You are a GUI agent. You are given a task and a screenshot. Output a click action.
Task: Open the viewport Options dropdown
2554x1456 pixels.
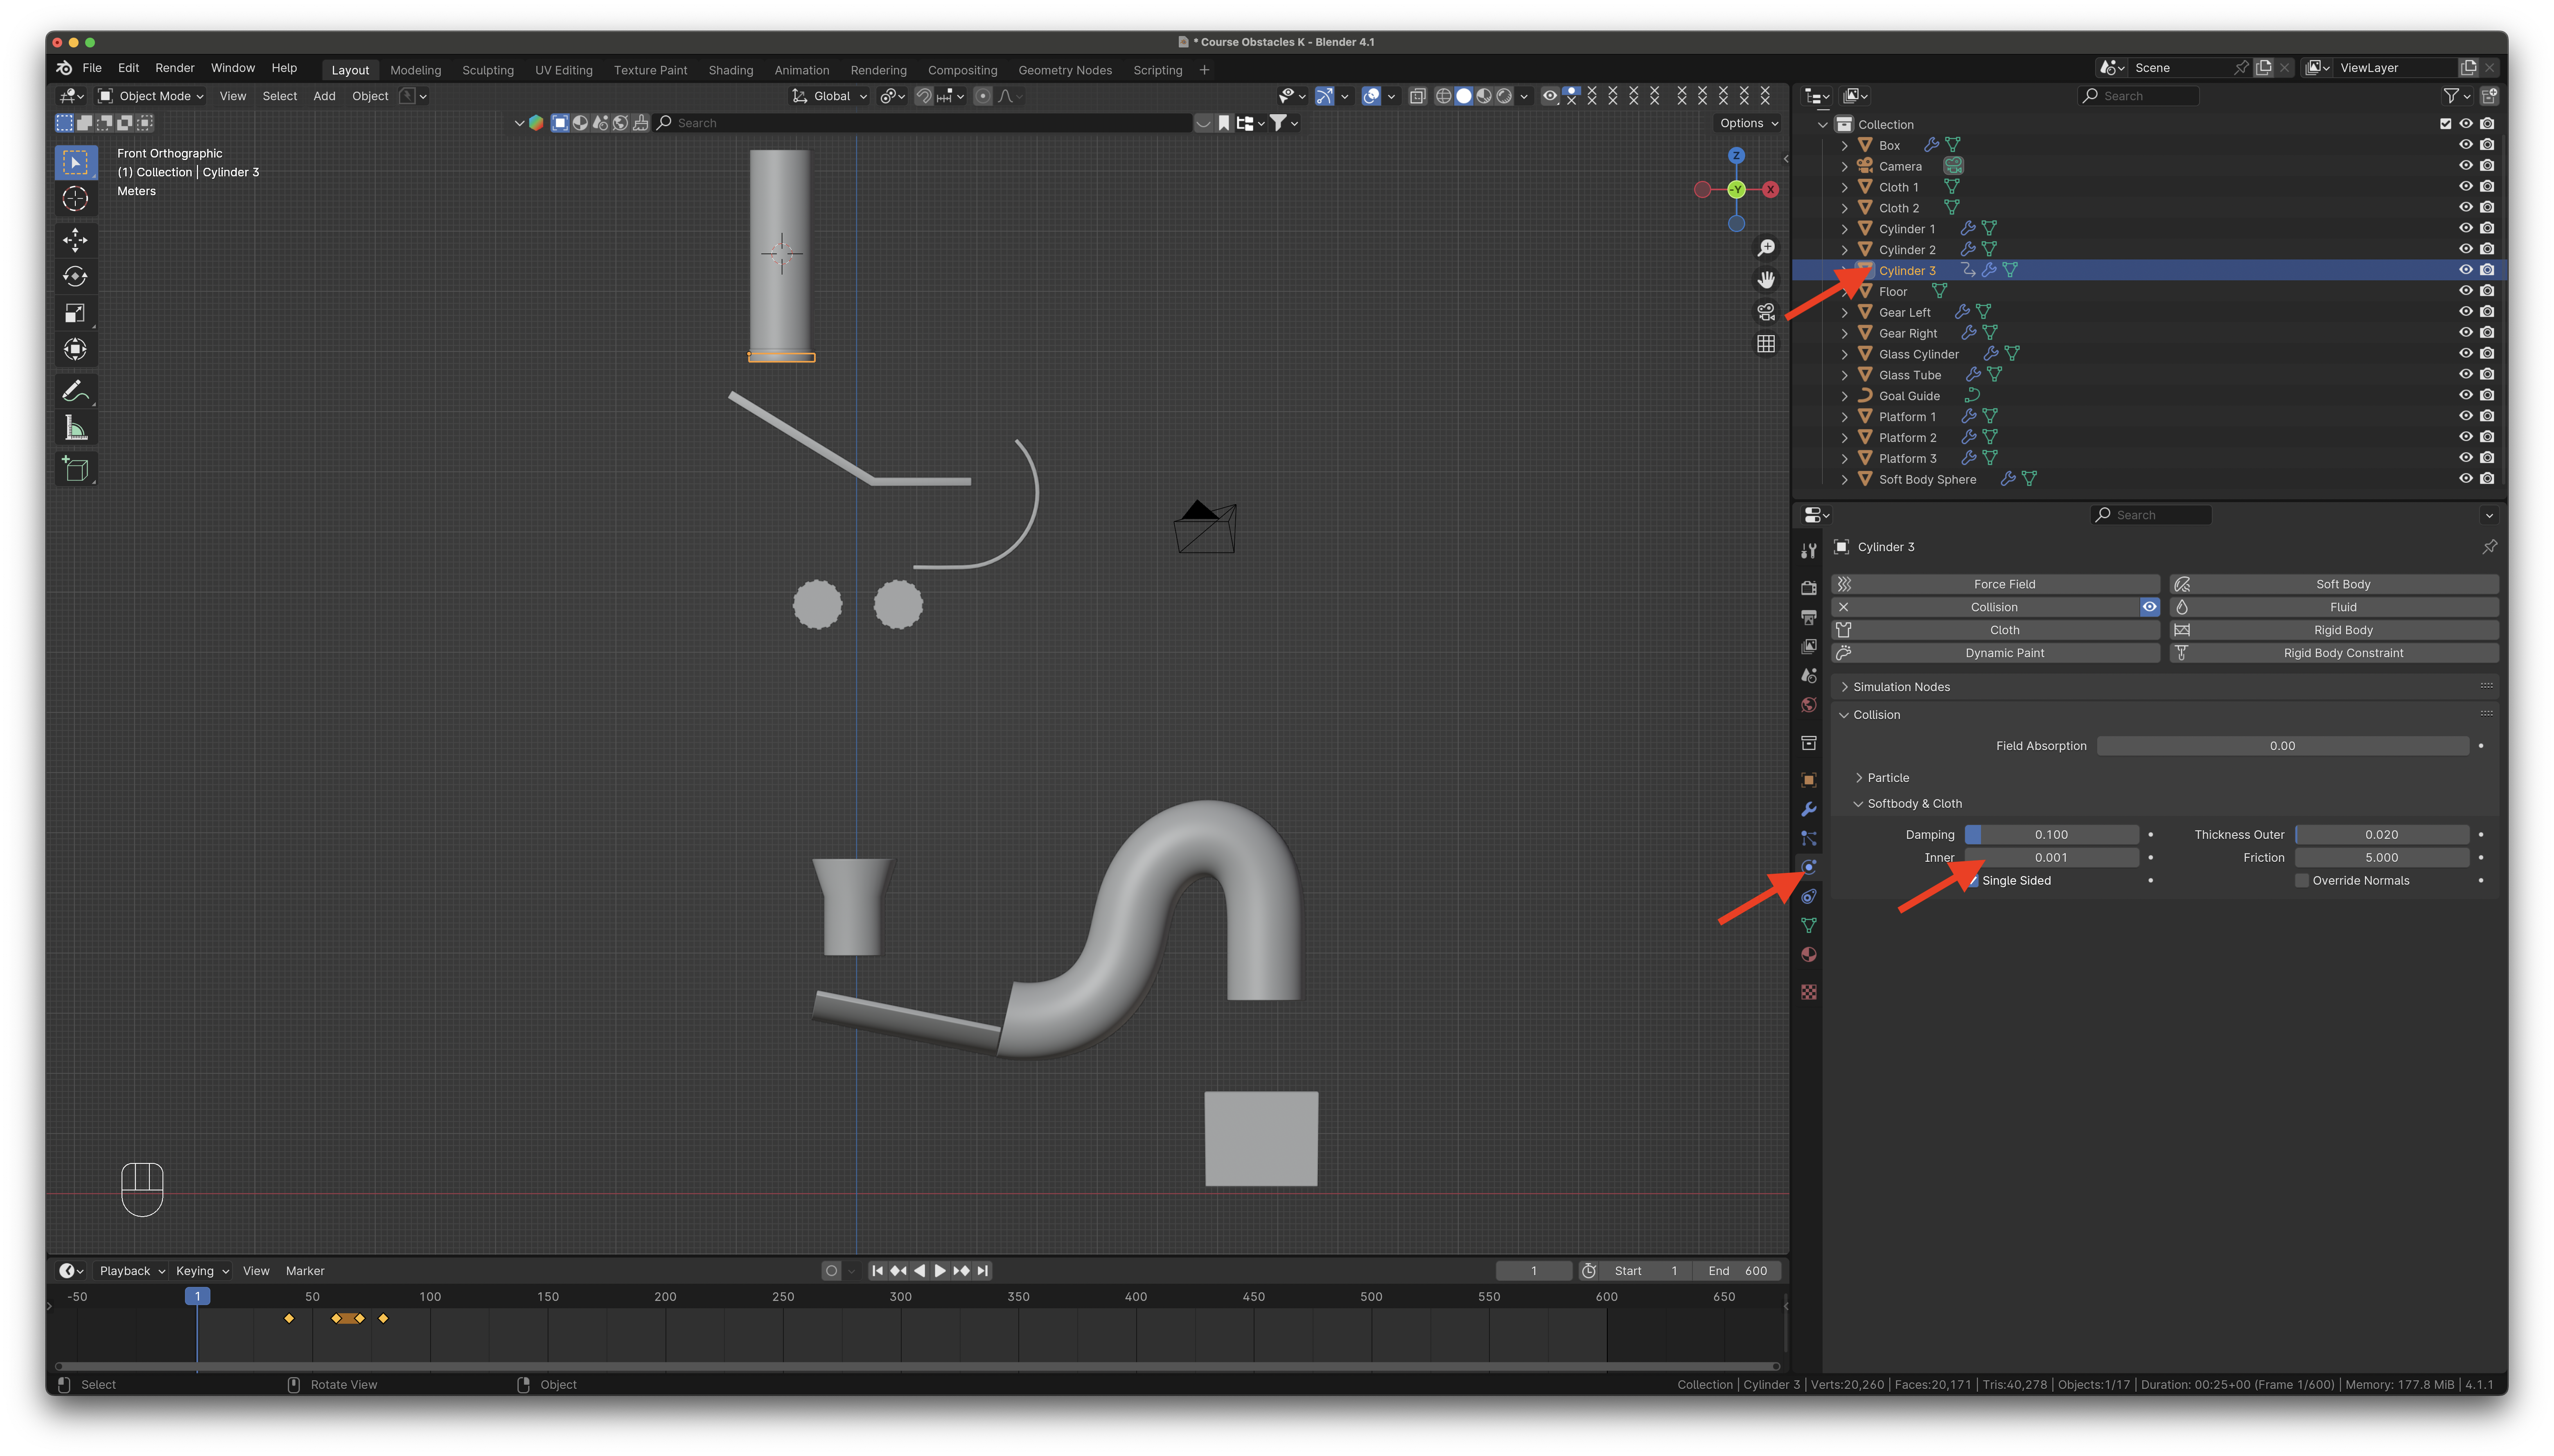[1749, 123]
